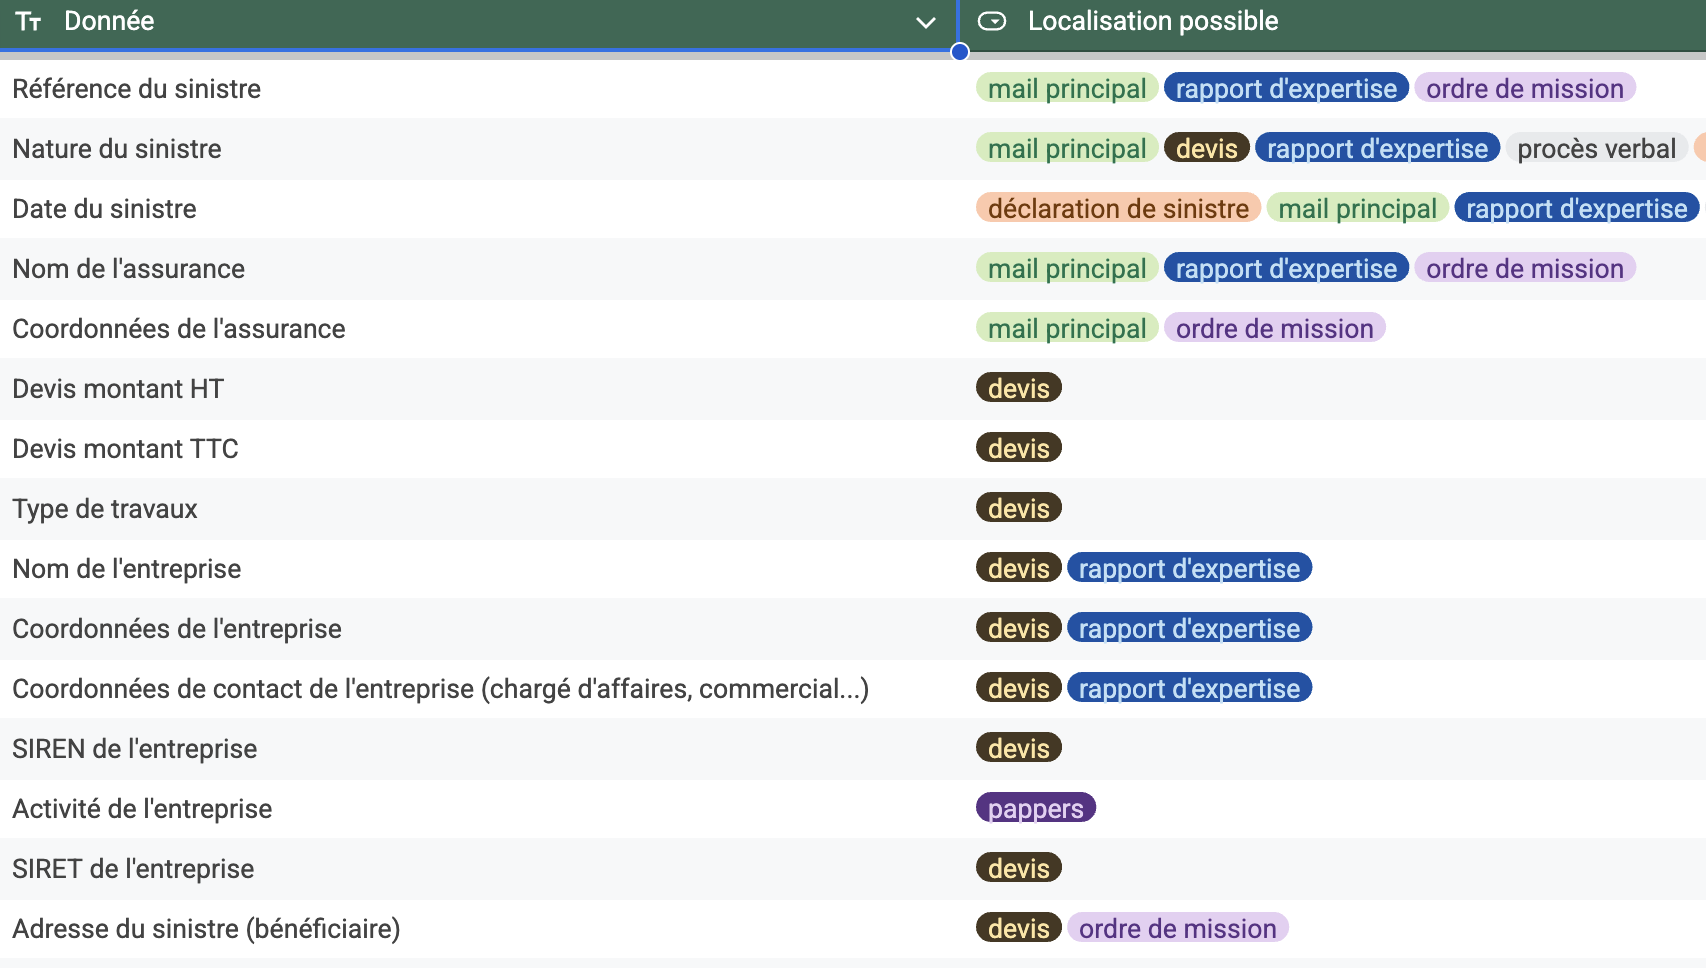Image resolution: width=1706 pixels, height=968 pixels.
Task: Click ordre de mission chip in Coordonnées de l'assurance row
Action: point(1274,328)
